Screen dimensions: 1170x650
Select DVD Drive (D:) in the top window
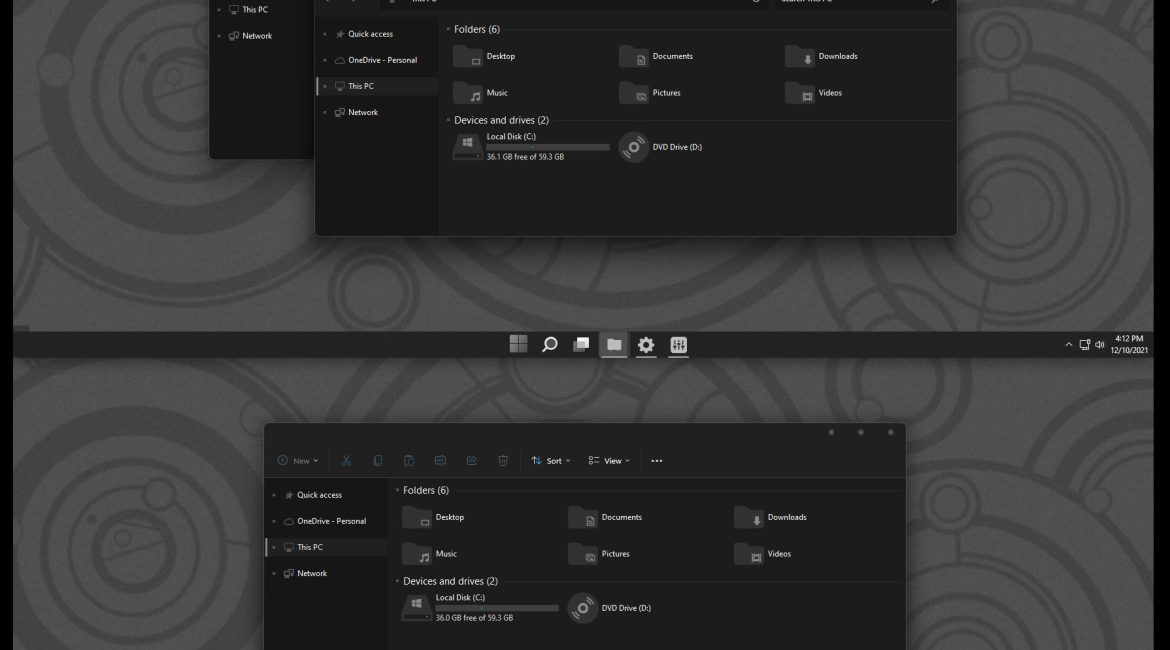661,147
